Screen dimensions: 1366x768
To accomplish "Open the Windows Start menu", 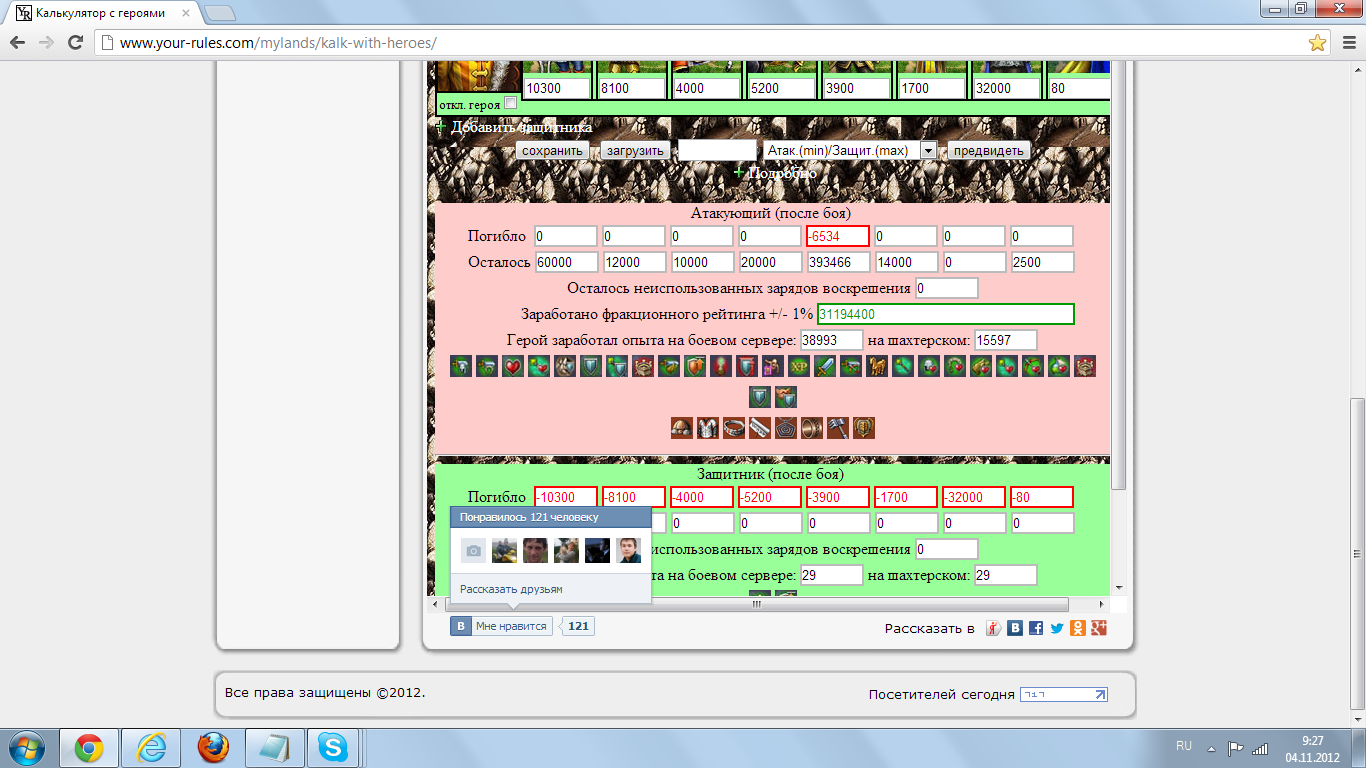I will tap(25, 748).
